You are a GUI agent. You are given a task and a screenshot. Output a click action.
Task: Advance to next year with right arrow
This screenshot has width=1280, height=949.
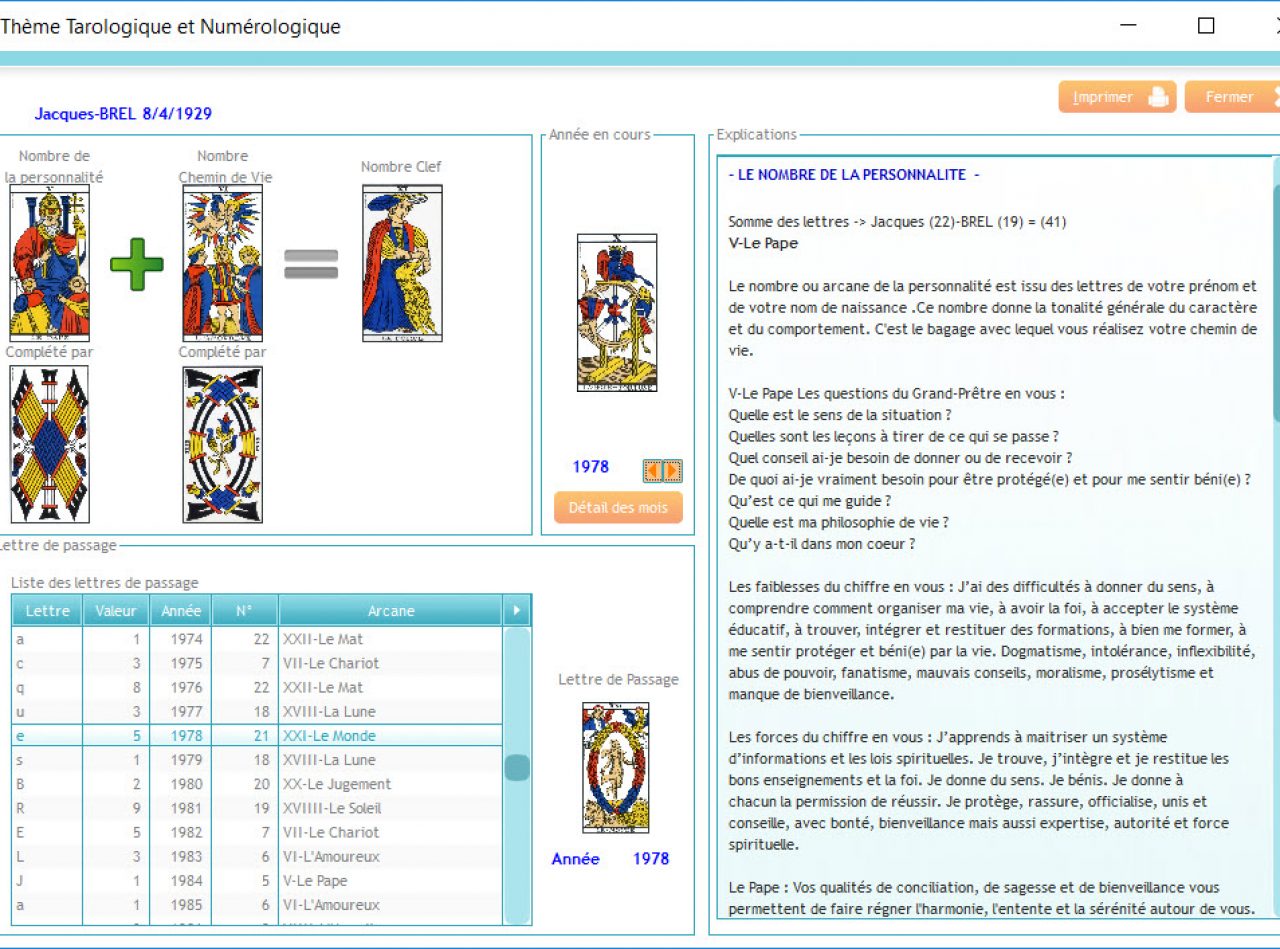click(x=673, y=470)
